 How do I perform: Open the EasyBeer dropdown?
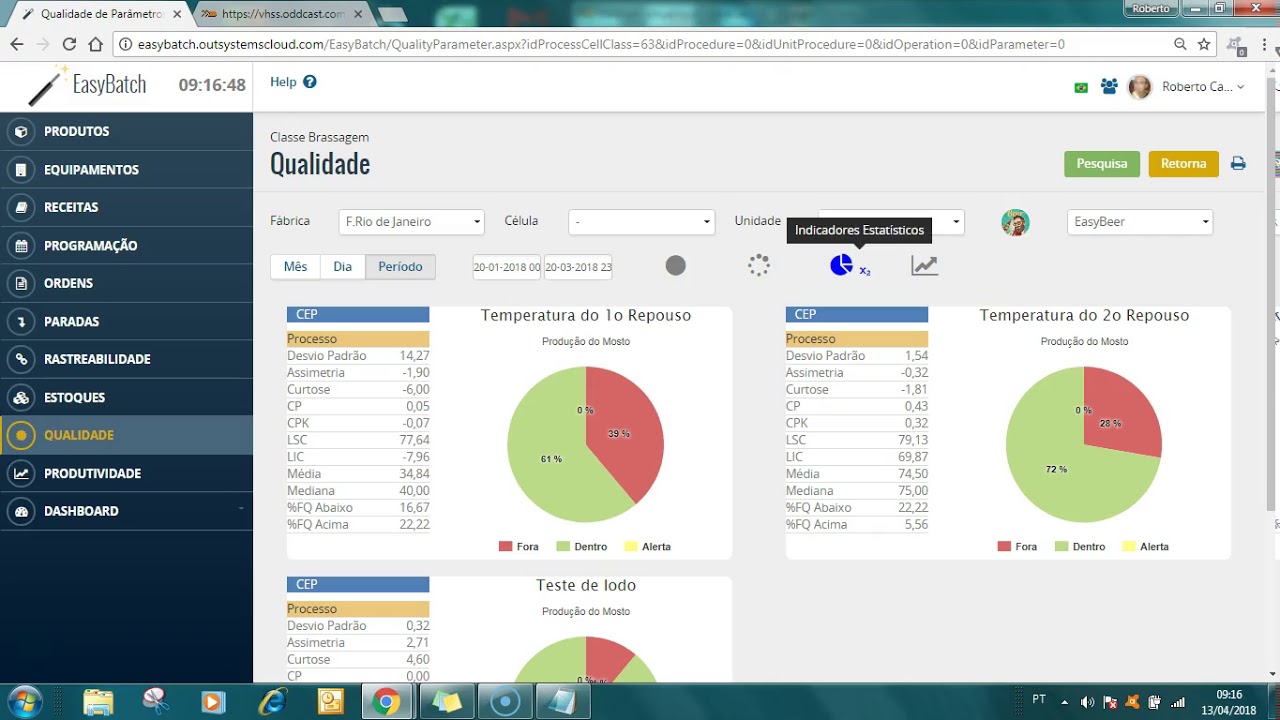1140,222
